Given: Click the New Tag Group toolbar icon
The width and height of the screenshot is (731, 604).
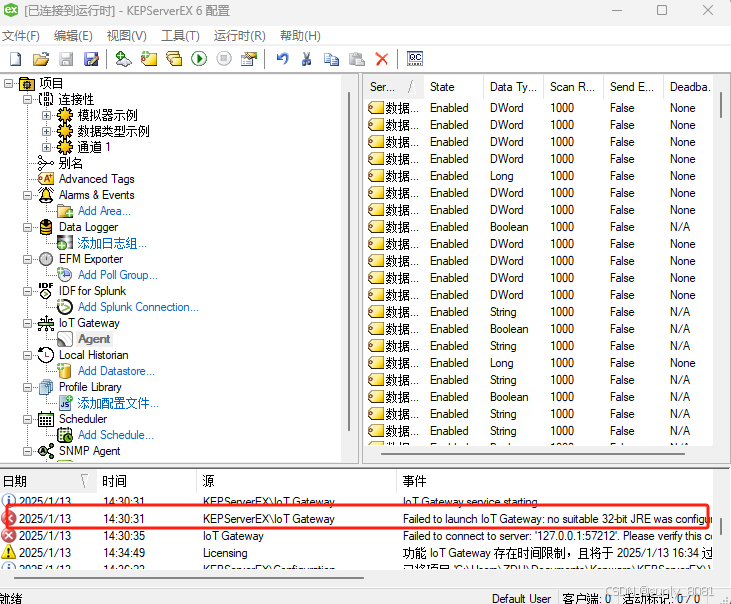Looking at the screenshot, I should [174, 59].
